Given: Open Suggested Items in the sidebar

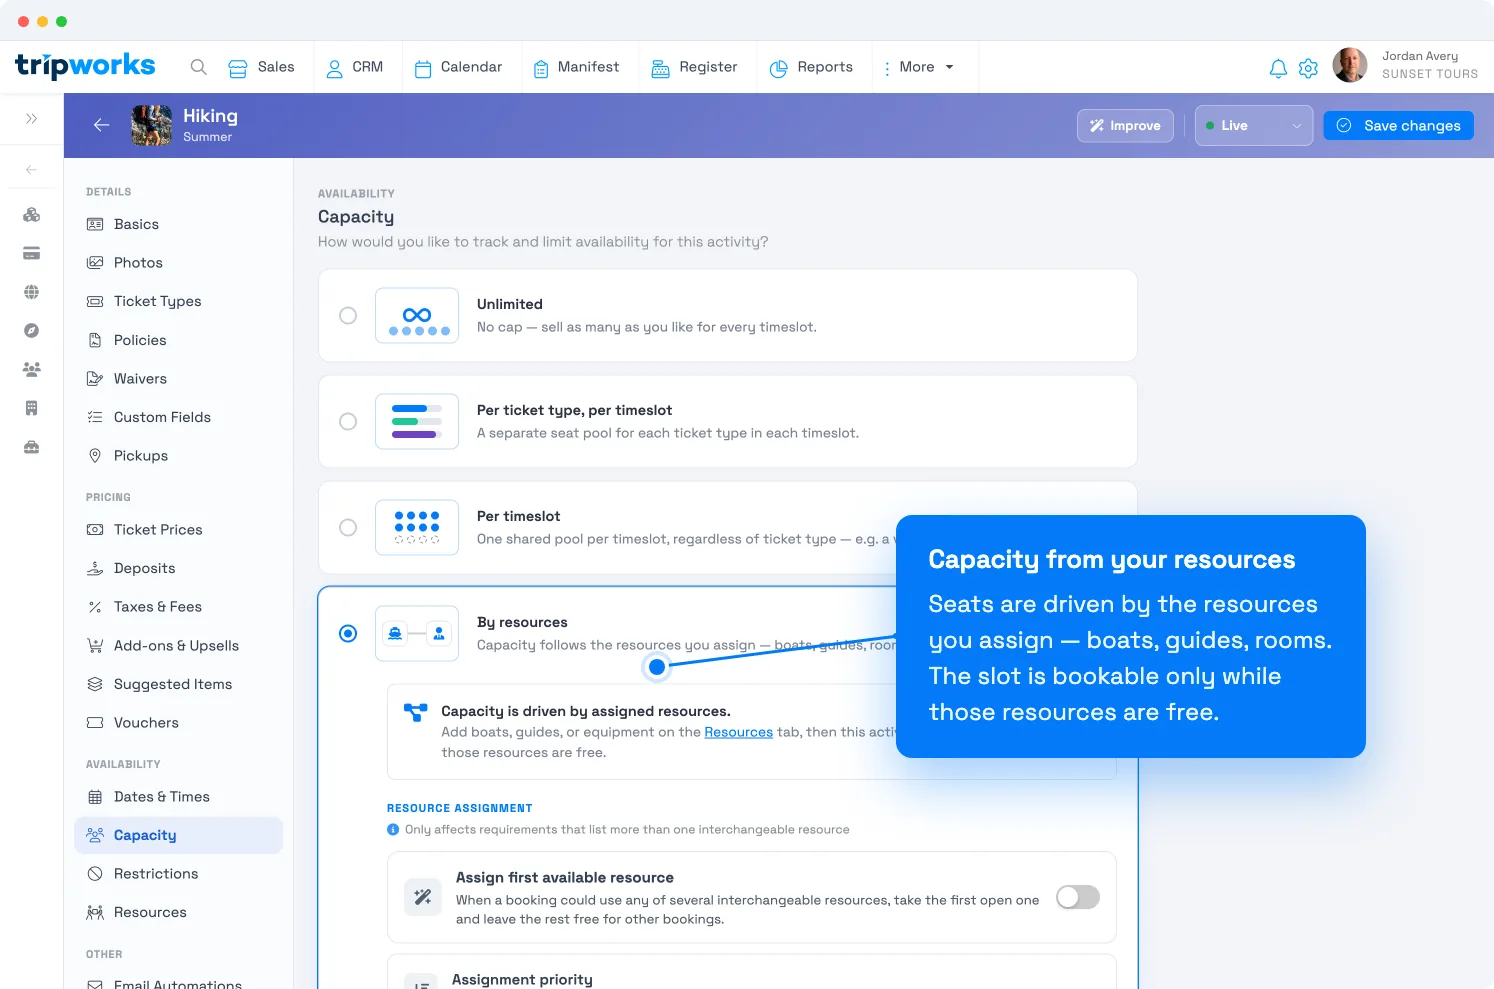Looking at the screenshot, I should [x=178, y=685].
